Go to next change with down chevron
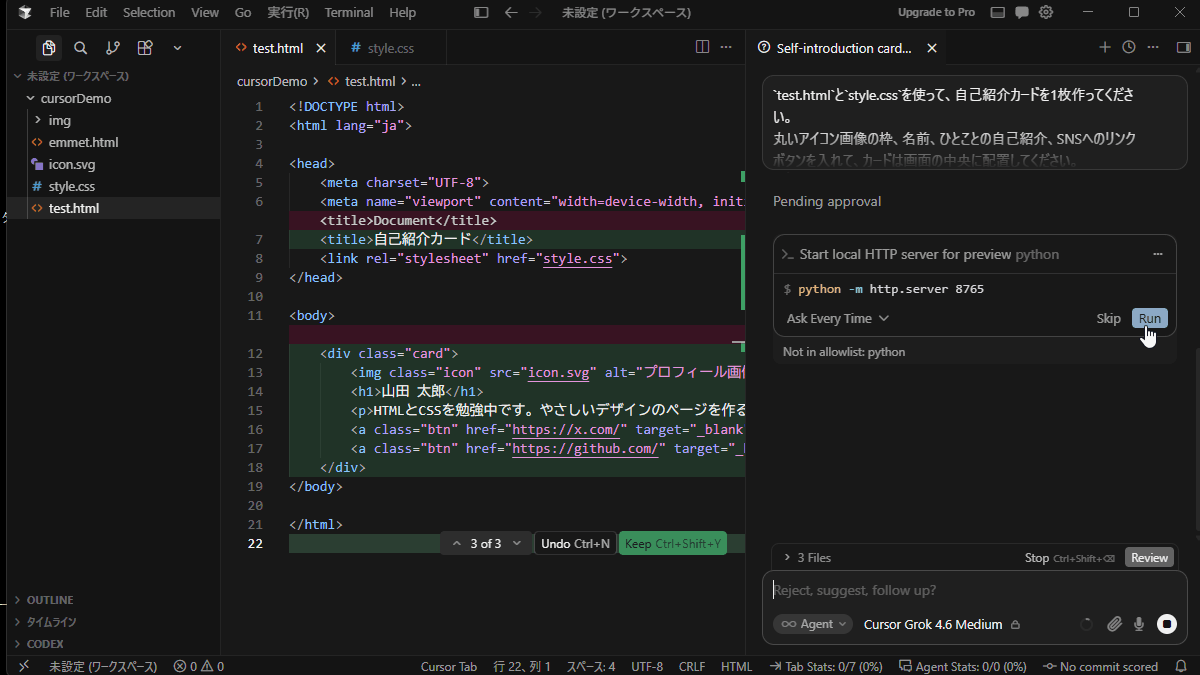The width and height of the screenshot is (1200, 675). tap(517, 544)
